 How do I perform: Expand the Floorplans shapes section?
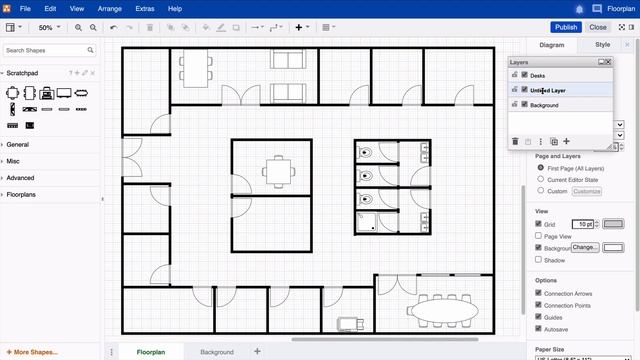(21, 195)
